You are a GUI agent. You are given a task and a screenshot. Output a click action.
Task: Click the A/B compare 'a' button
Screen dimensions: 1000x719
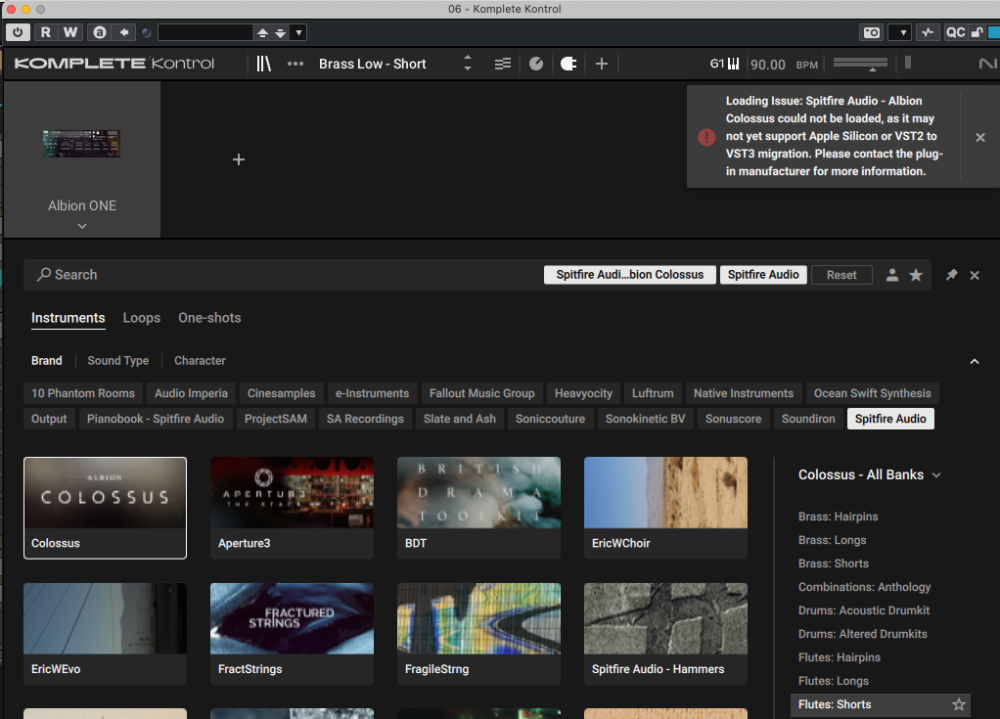click(99, 32)
